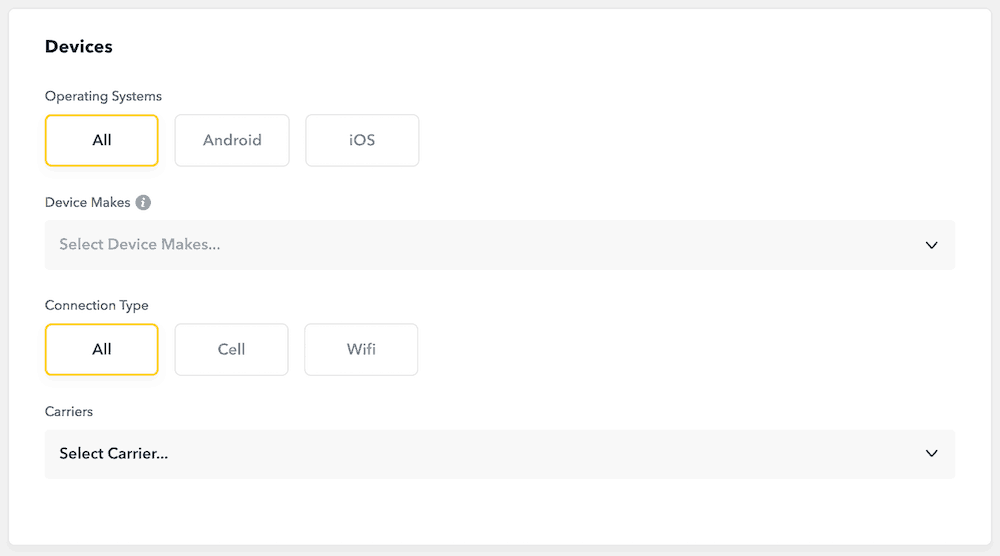Click the "Select Device Makes..." placeholder text
Image resolution: width=1000 pixels, height=556 pixels.
(x=139, y=245)
